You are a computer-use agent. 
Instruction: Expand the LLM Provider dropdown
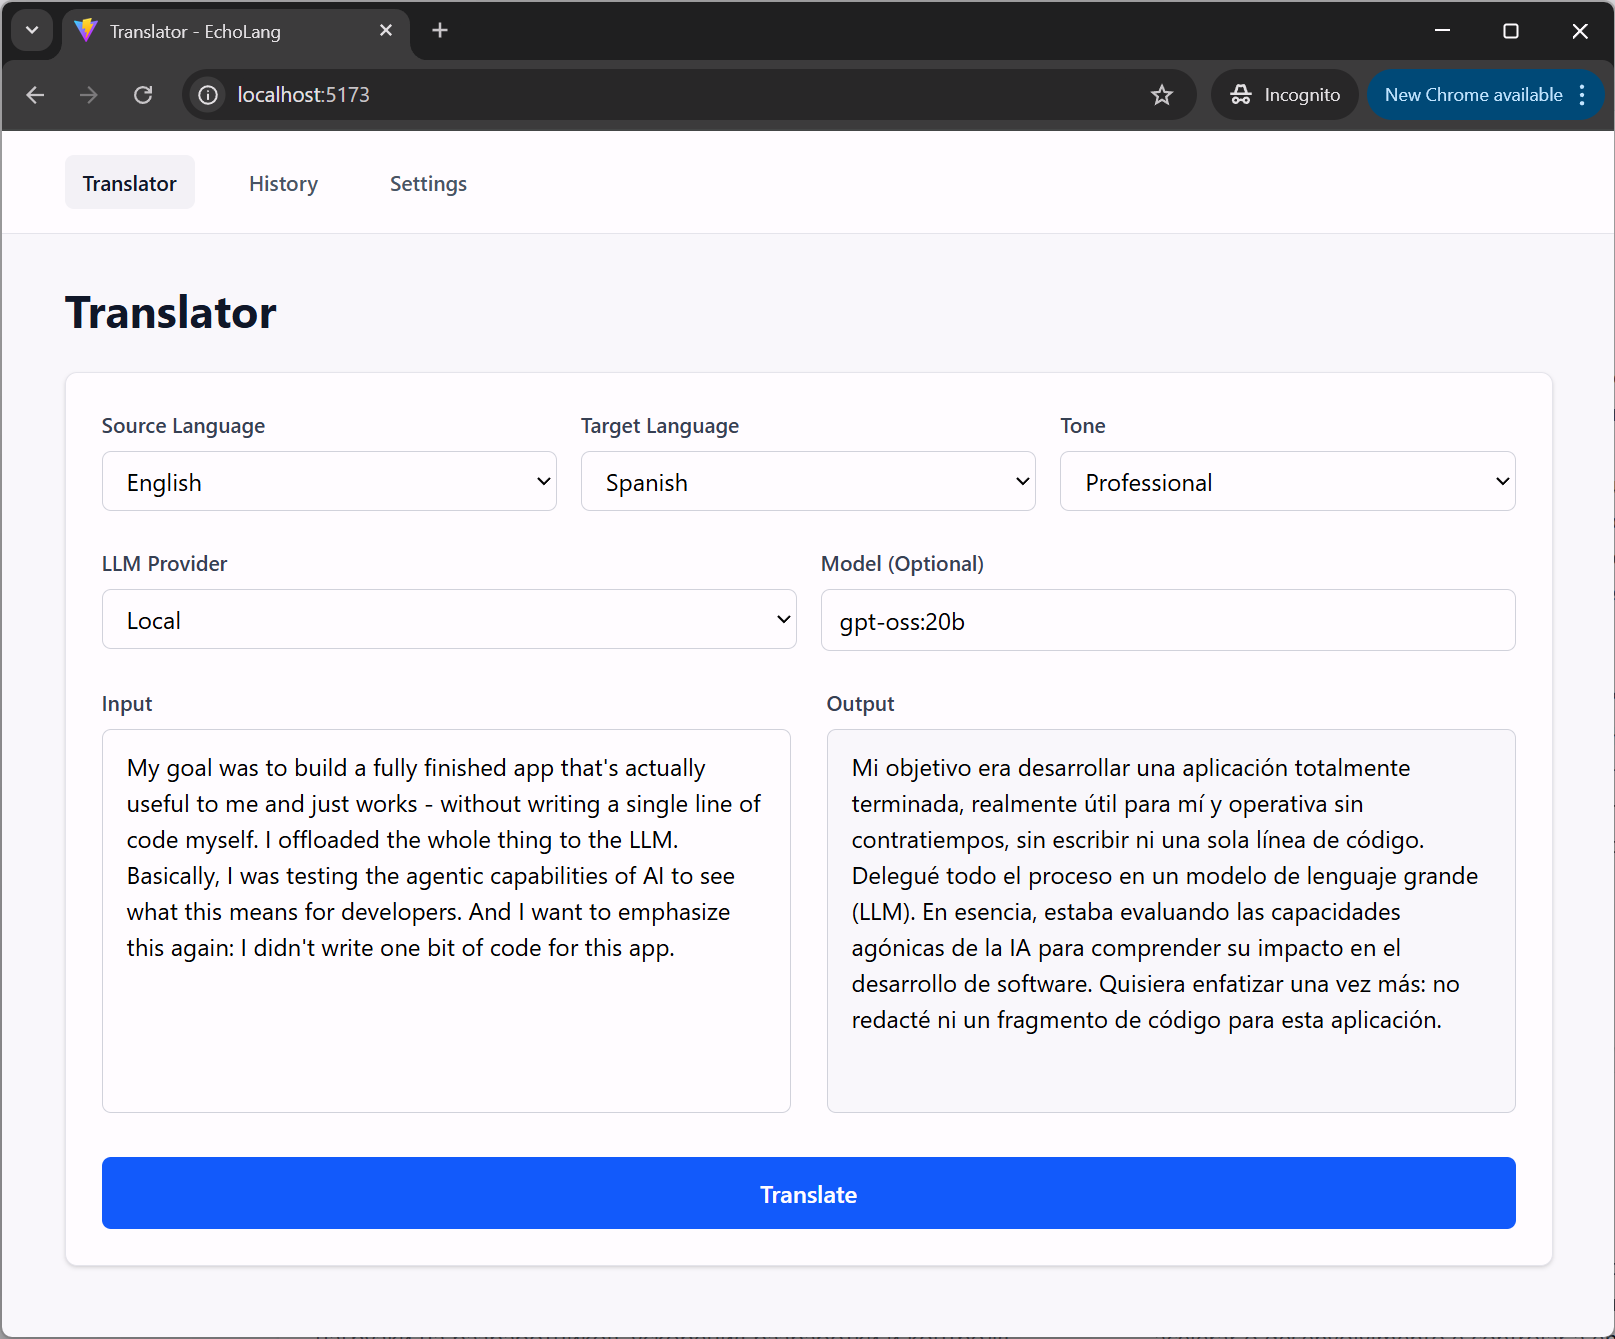point(449,620)
